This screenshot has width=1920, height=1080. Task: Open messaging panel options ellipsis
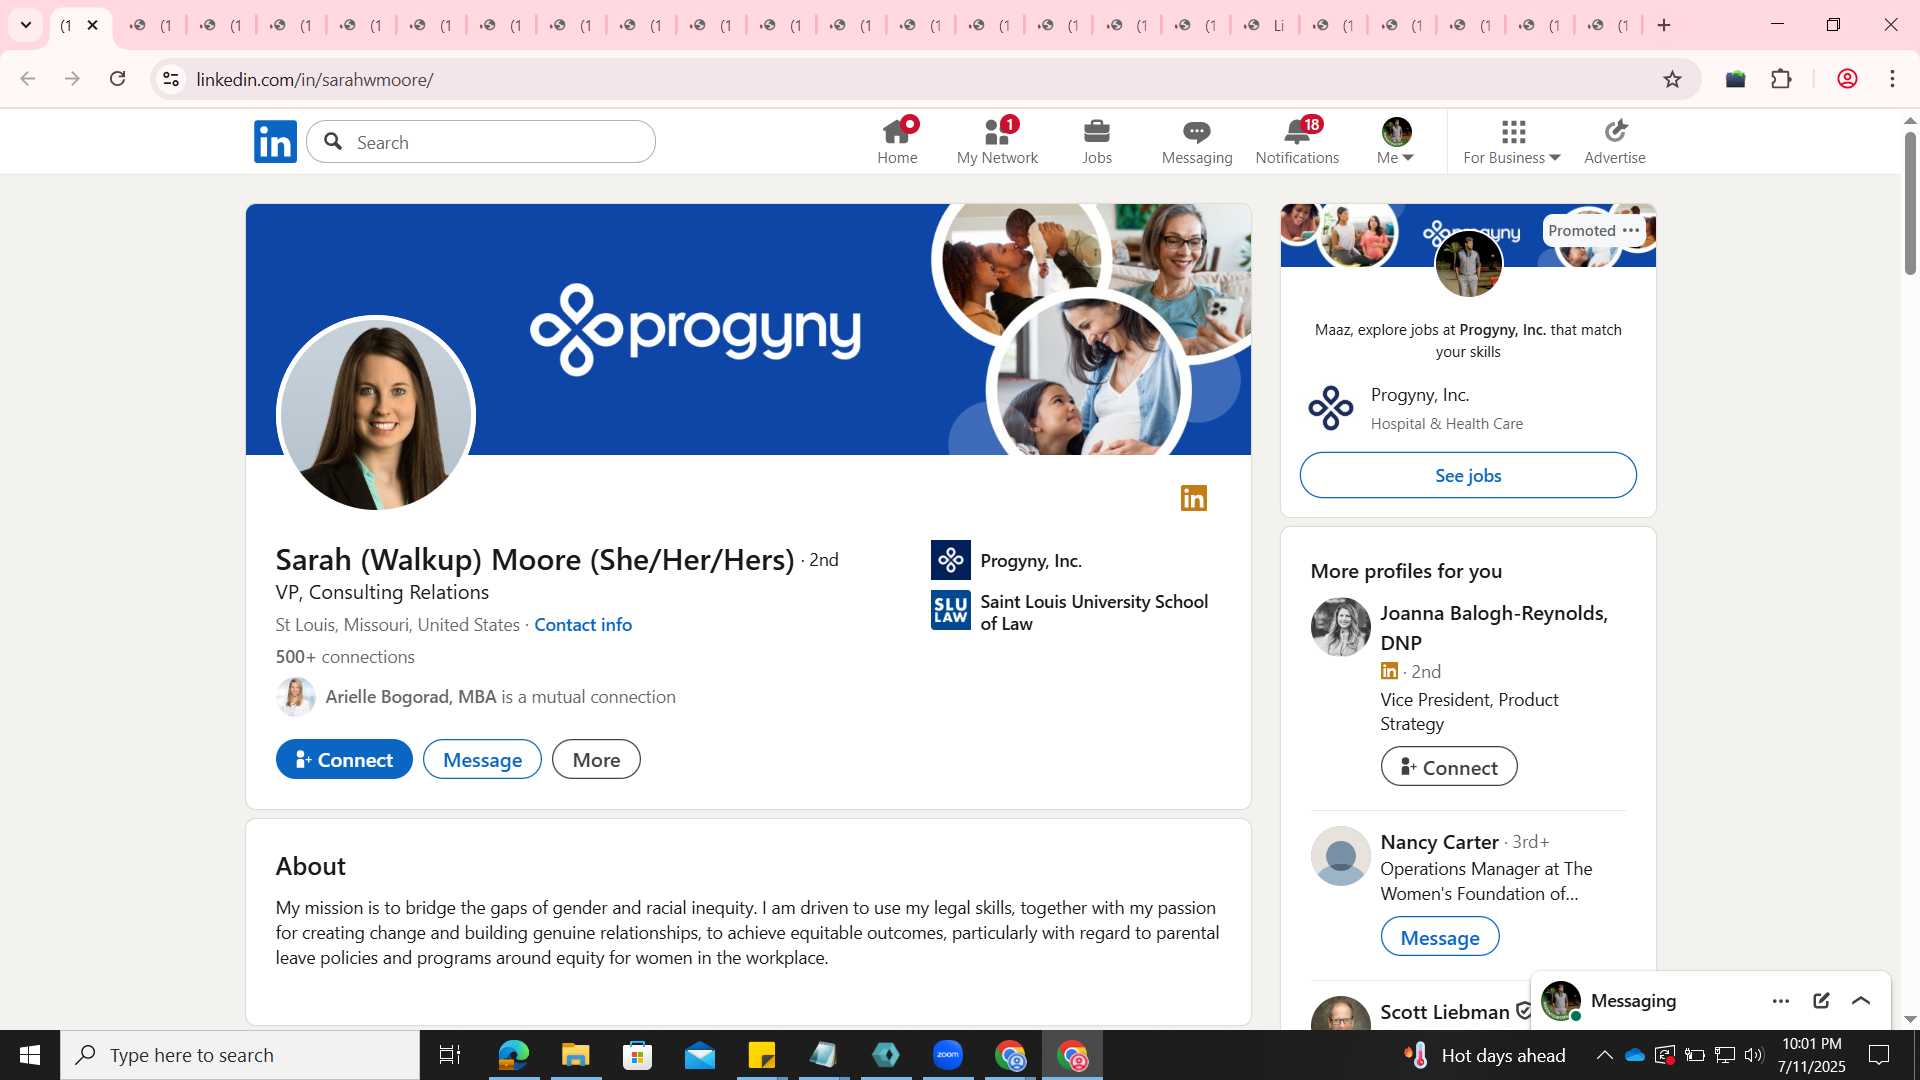click(1781, 1001)
